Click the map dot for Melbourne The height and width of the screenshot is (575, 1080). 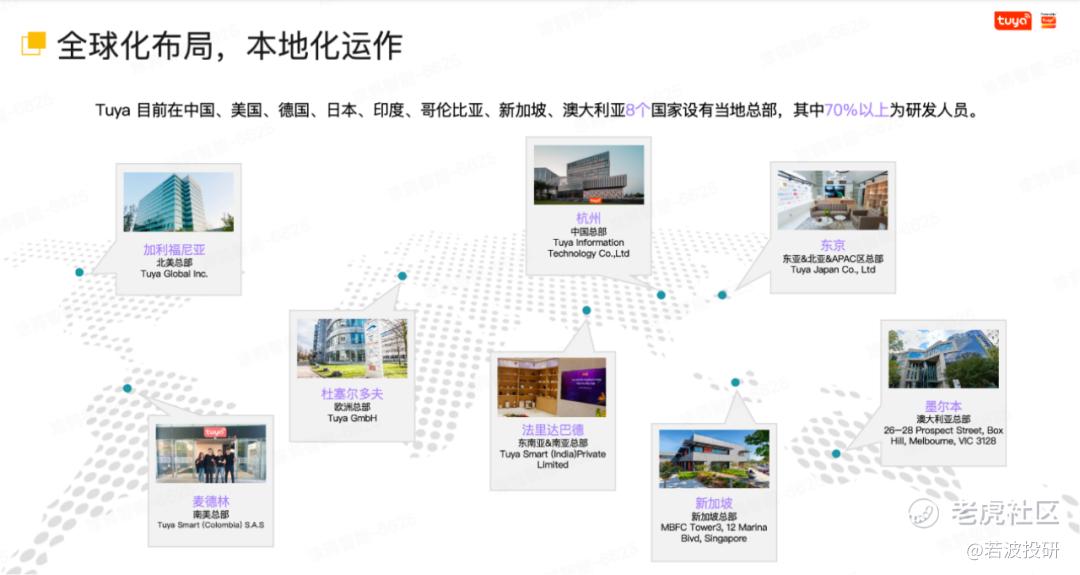tap(836, 454)
